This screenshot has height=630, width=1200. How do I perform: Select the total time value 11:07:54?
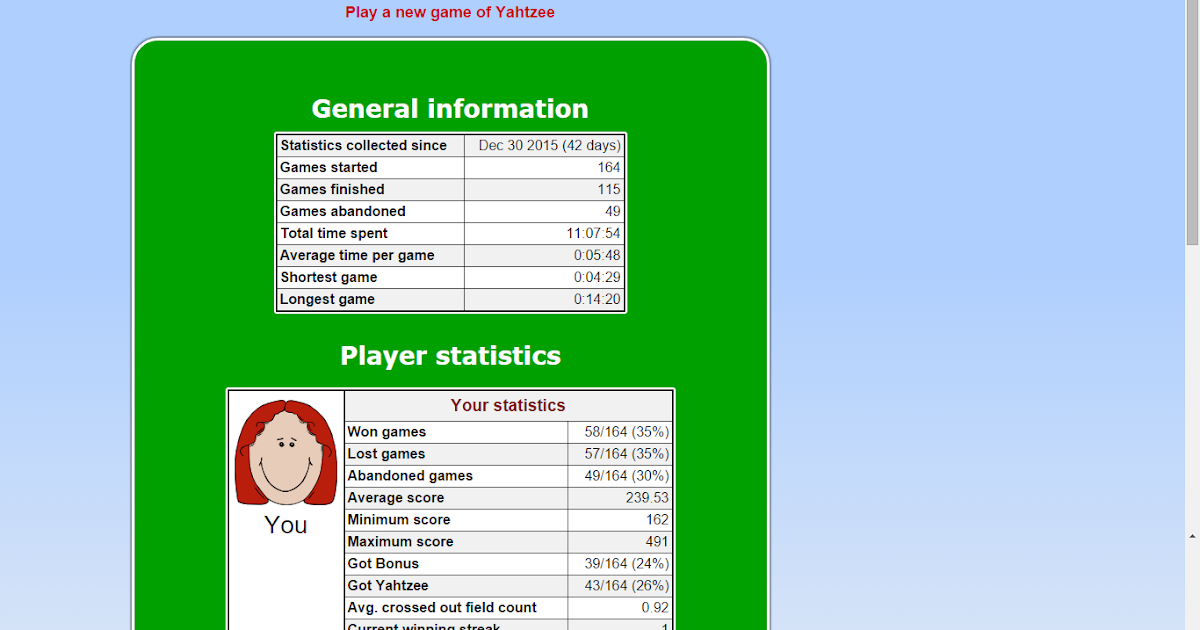(593, 233)
